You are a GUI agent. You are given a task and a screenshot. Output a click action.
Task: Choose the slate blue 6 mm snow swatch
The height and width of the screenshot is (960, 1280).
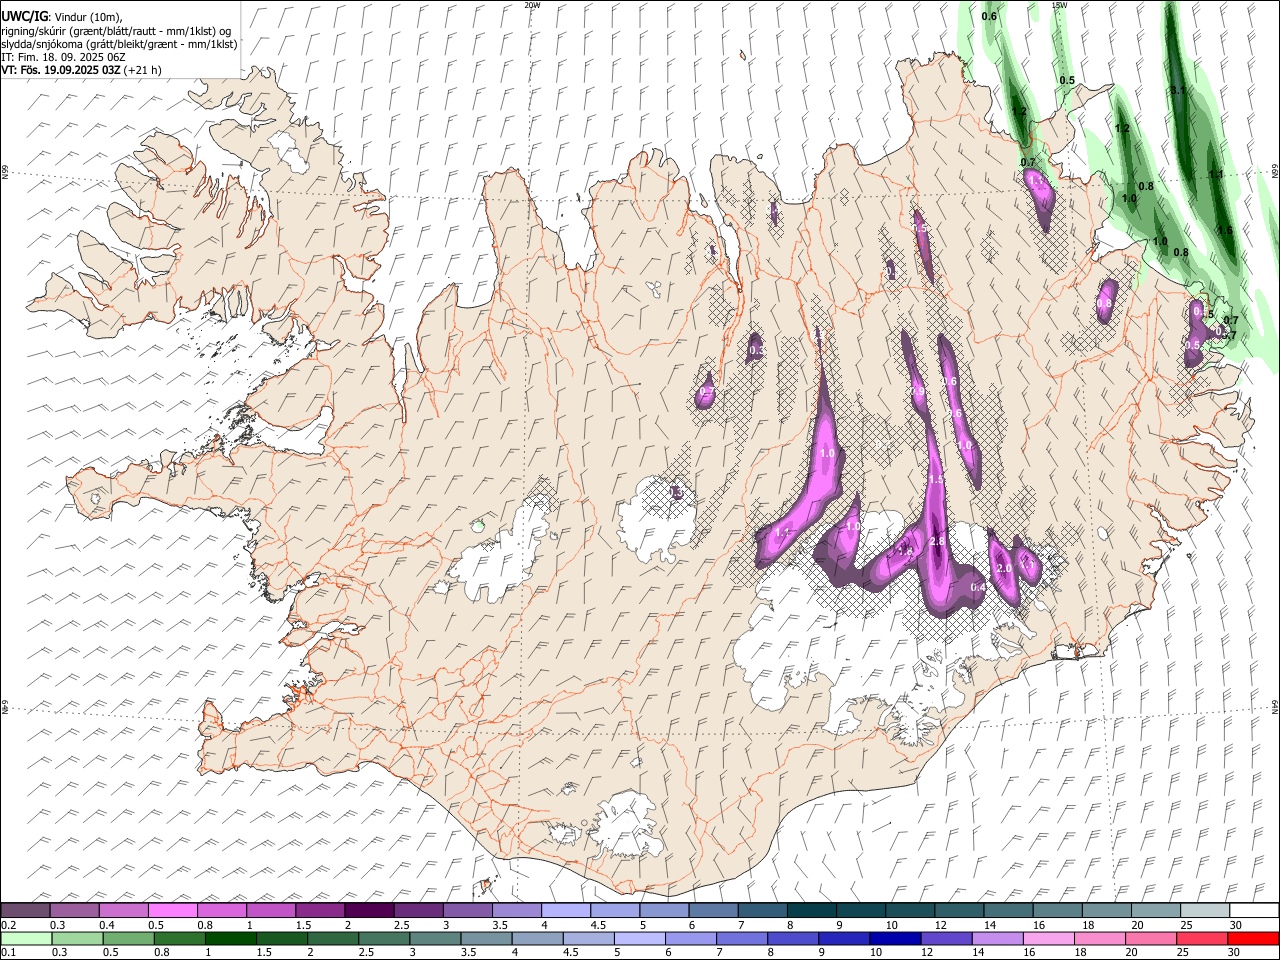coord(714,910)
